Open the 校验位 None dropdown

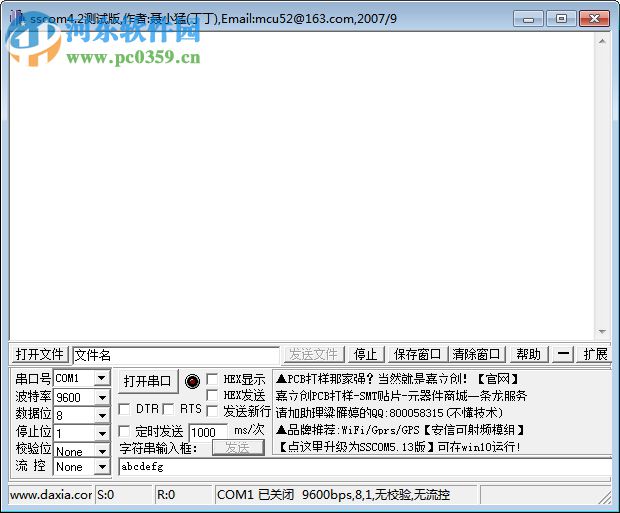102,451
